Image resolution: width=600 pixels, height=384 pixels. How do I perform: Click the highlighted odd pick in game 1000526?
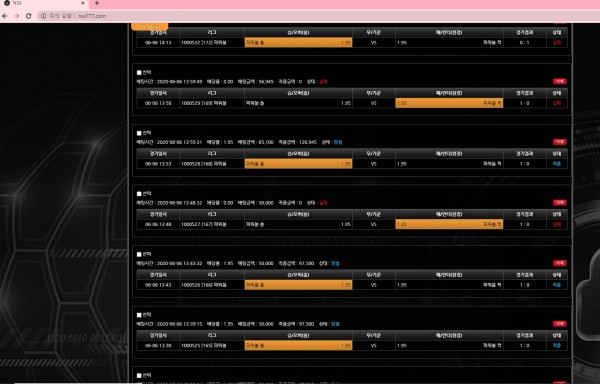tap(298, 285)
